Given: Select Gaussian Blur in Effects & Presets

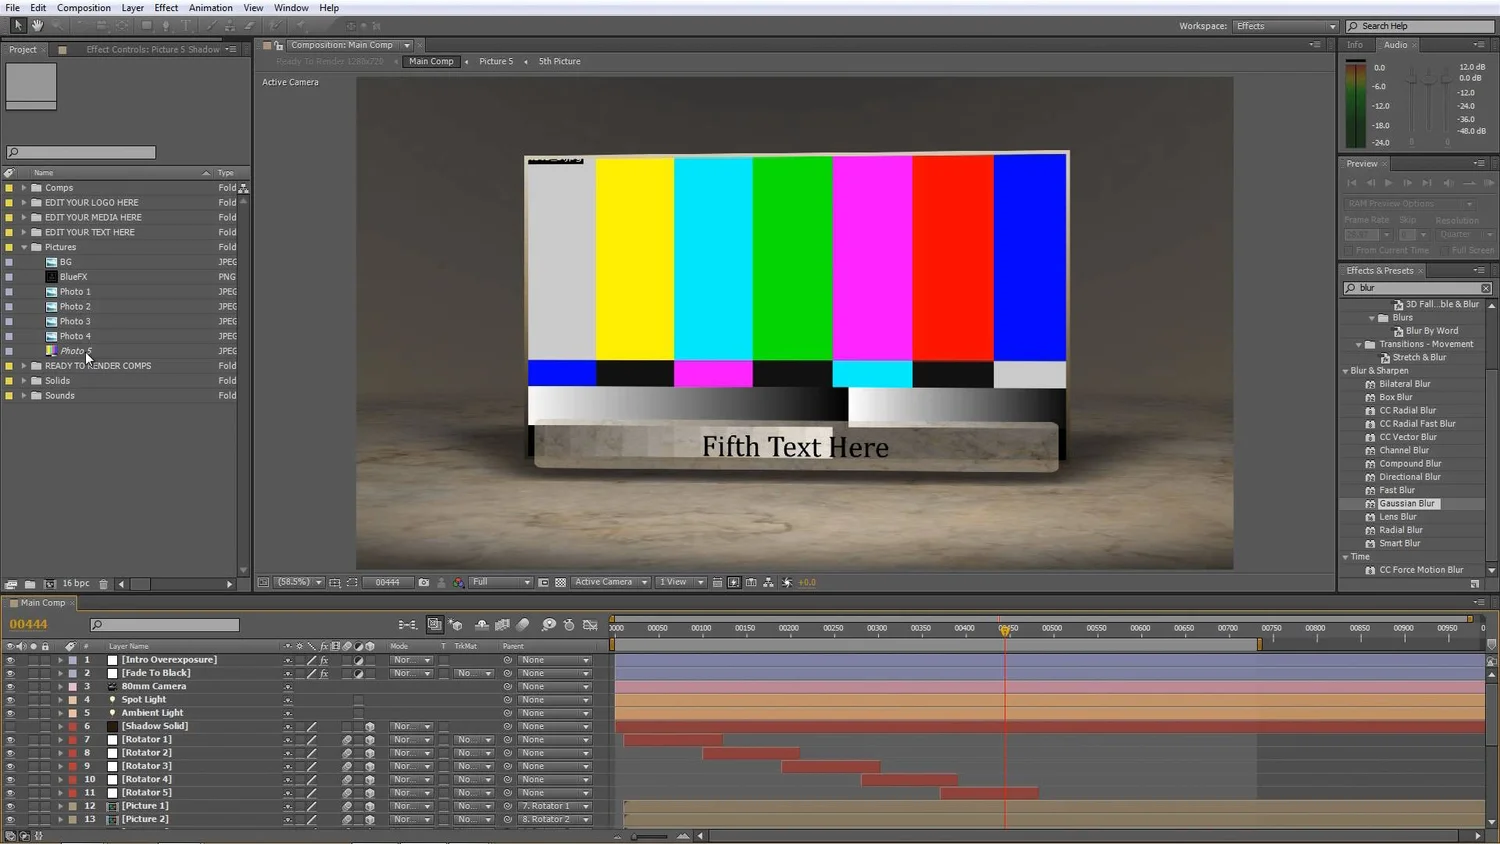Looking at the screenshot, I should (1407, 503).
